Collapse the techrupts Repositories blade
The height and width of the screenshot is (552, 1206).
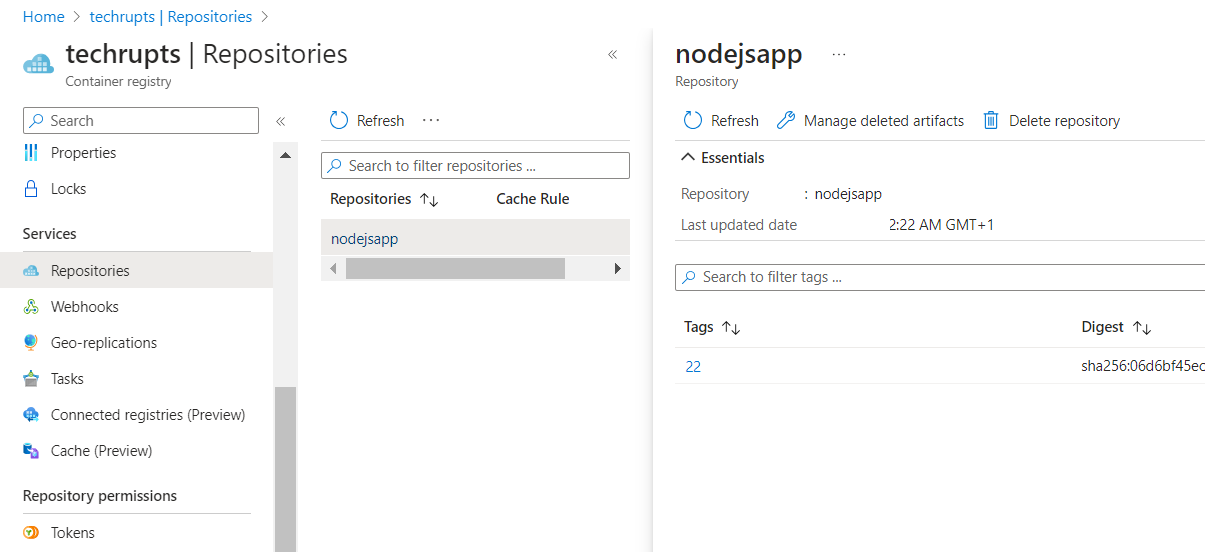point(613,55)
